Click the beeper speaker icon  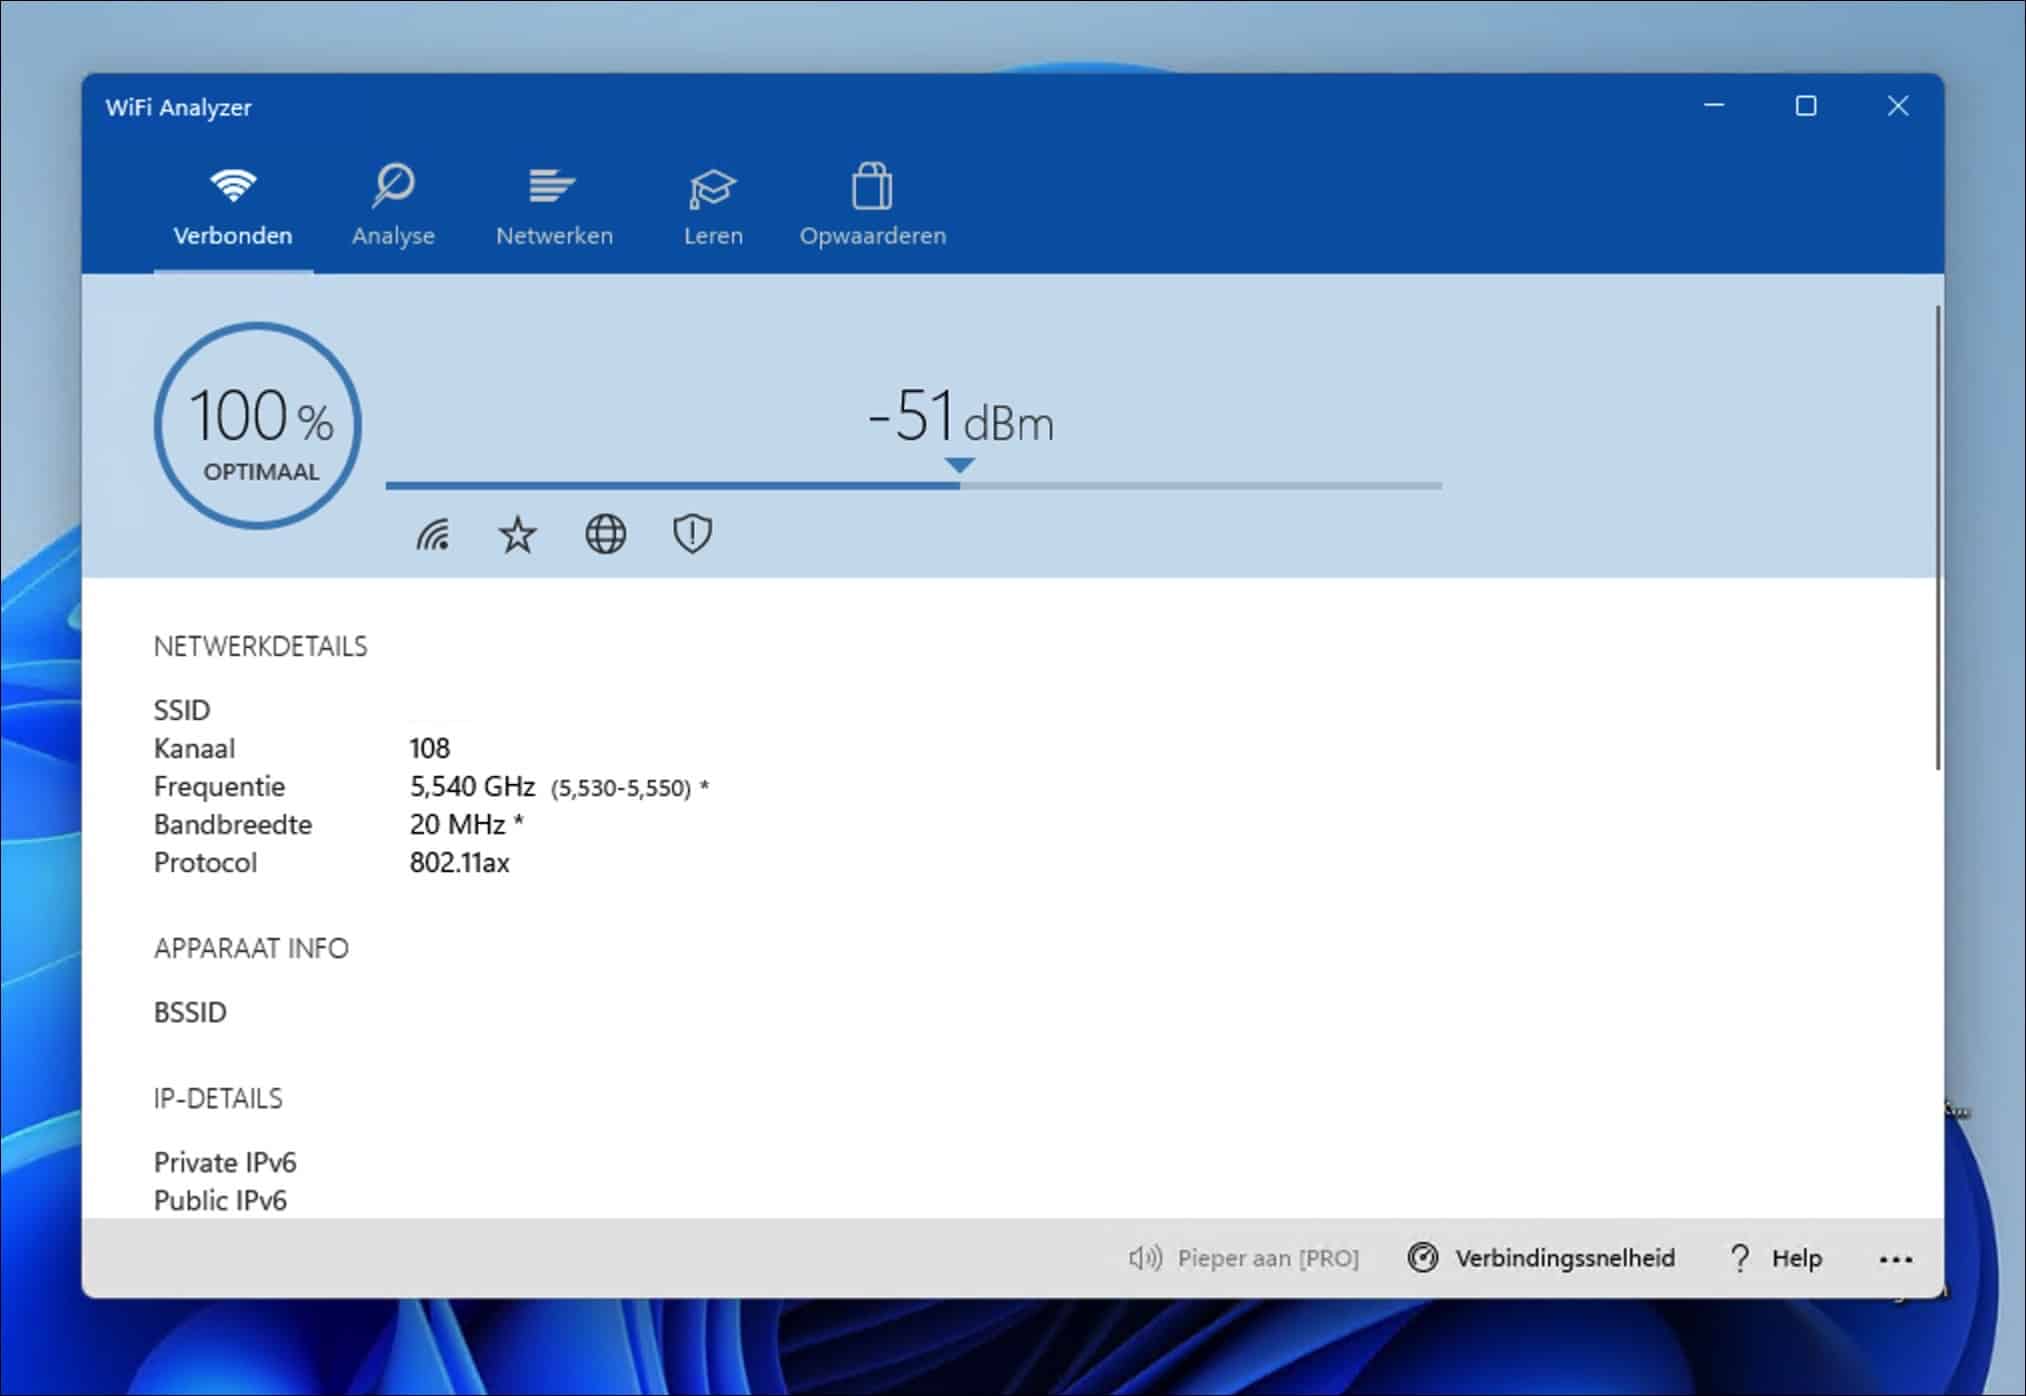point(1145,1258)
